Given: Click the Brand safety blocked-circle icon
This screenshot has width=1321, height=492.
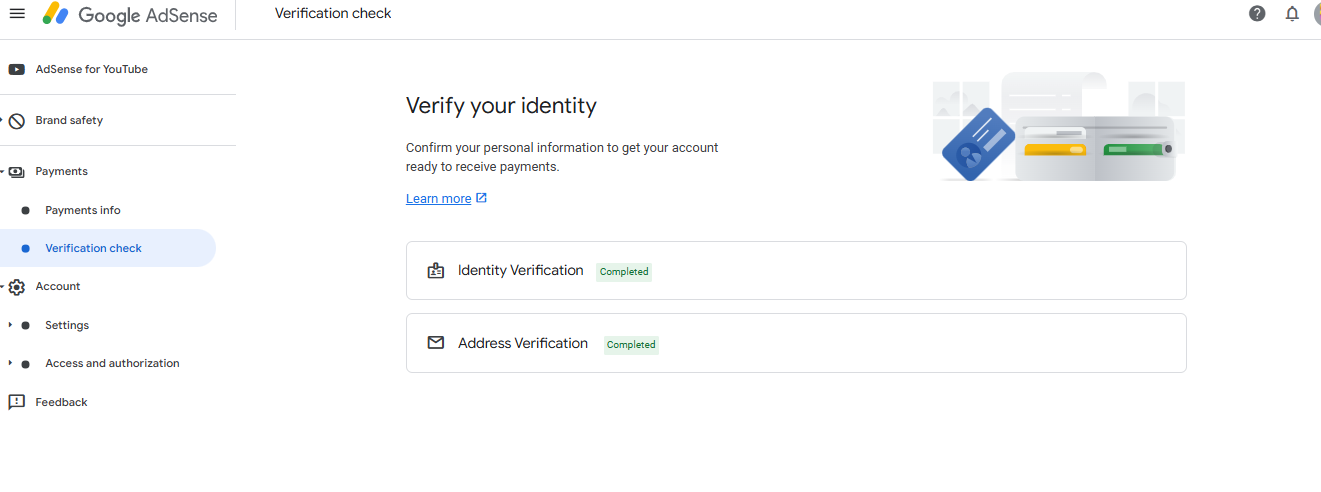Looking at the screenshot, I should coord(16,121).
